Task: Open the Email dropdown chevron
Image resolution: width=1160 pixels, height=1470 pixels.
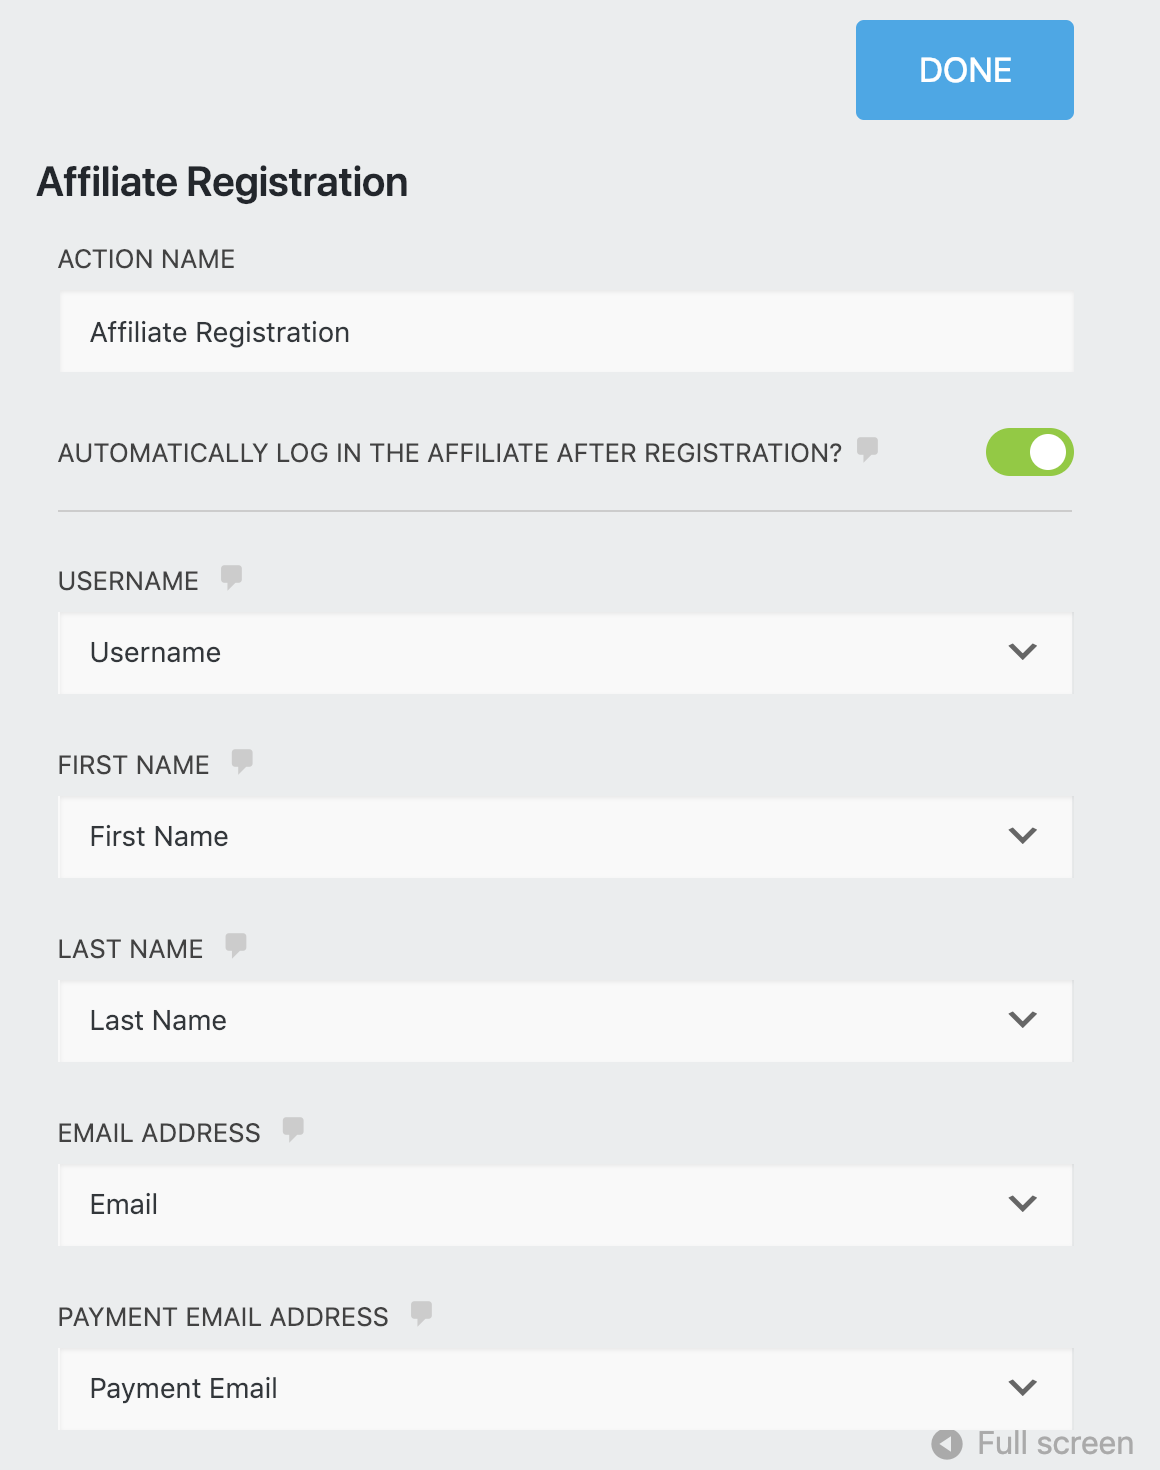Action: click(1022, 1204)
